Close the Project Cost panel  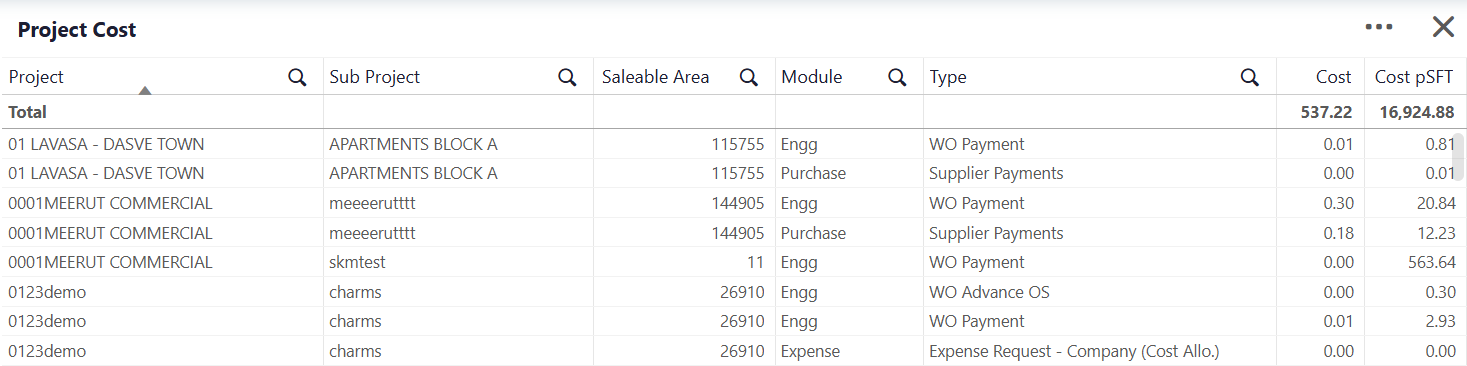[x=1443, y=27]
